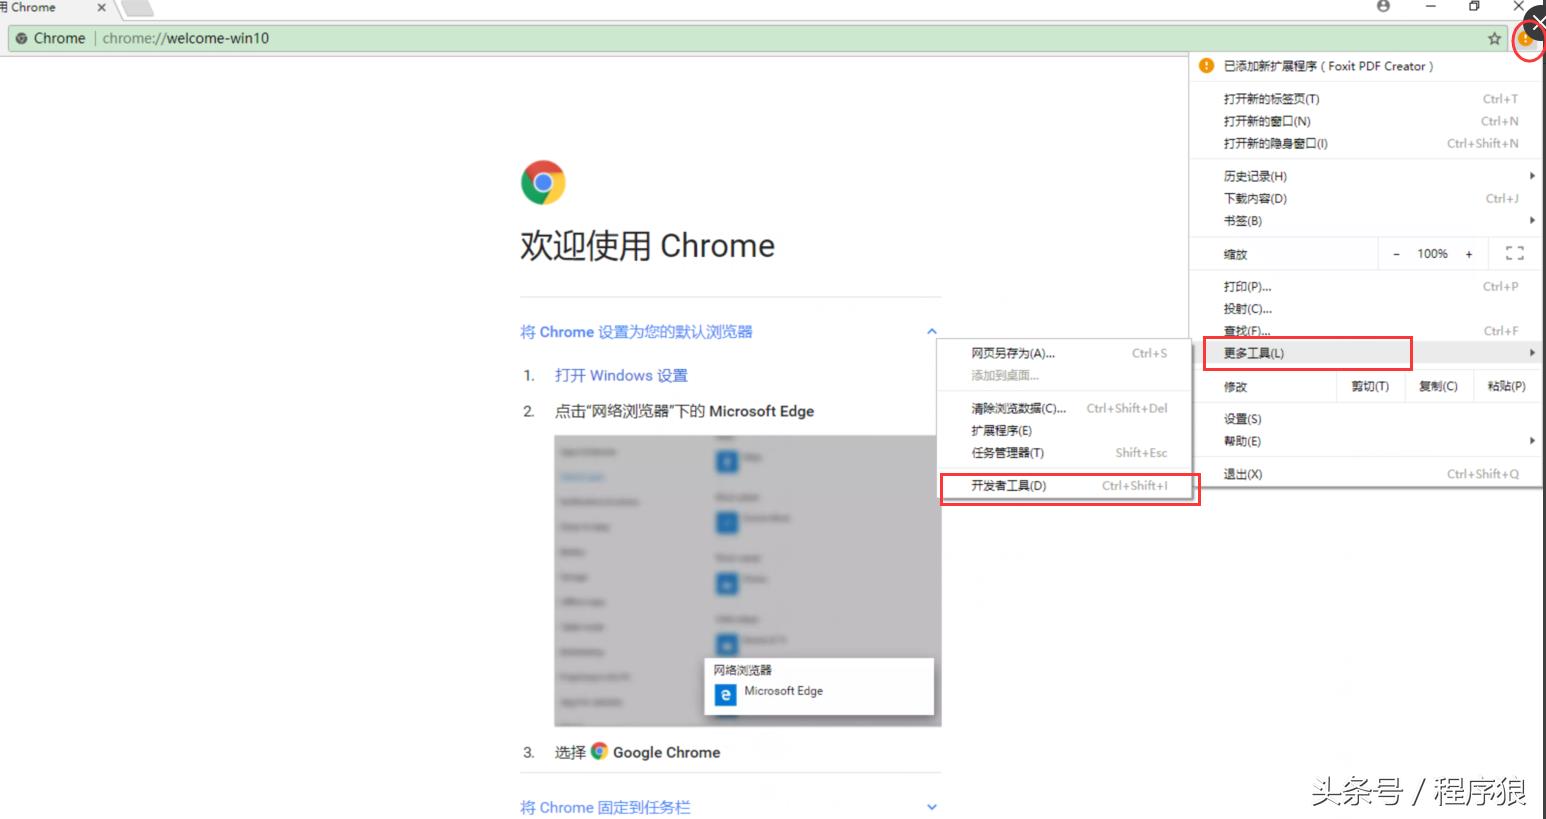1546x819 pixels.
Task: Click the Microsoft Edge icon in the image
Action: (725, 694)
